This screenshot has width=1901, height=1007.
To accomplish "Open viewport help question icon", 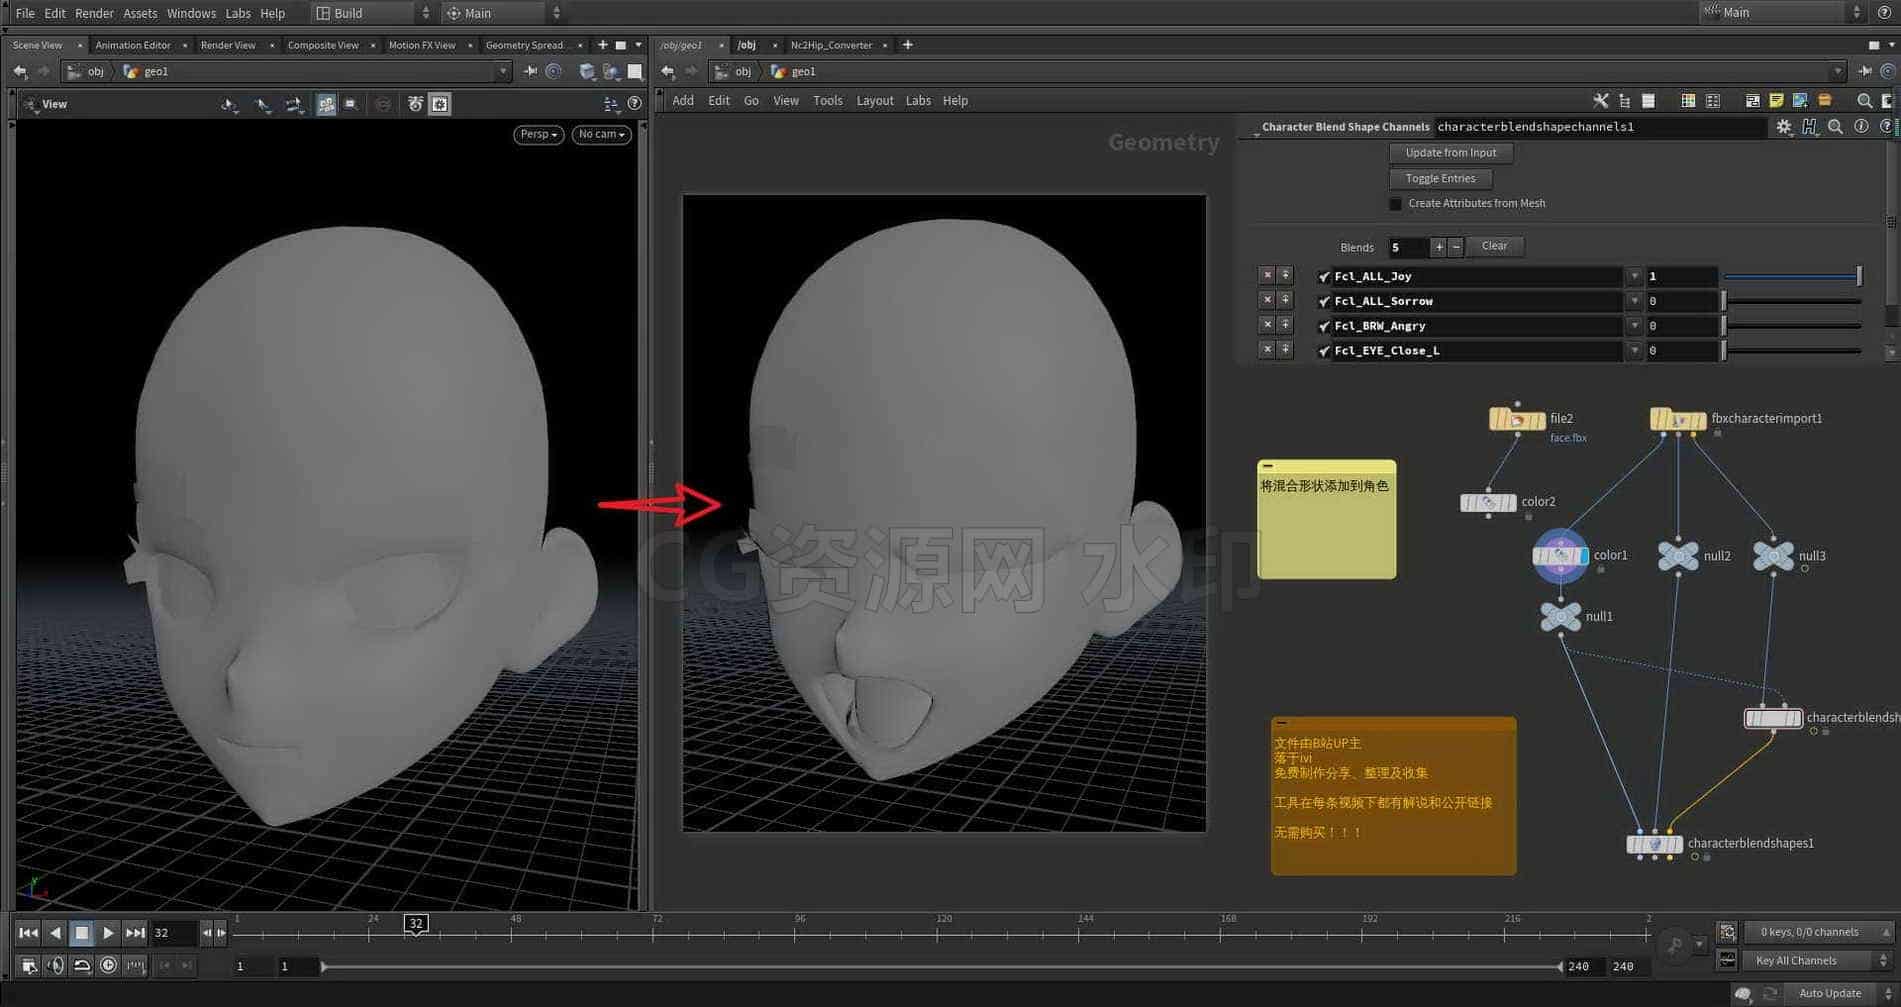I will pos(634,104).
